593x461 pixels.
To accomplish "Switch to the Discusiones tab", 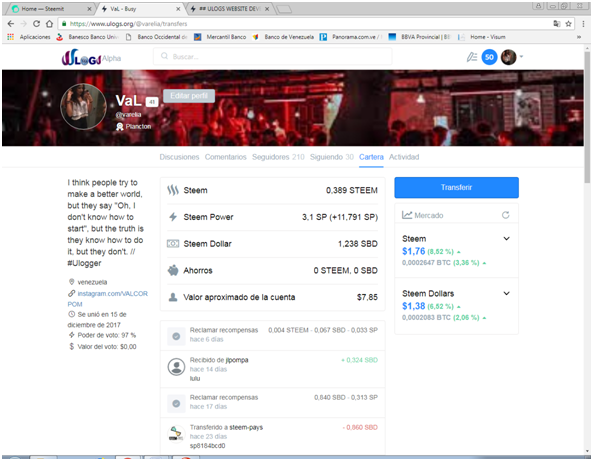I will click(x=179, y=157).
